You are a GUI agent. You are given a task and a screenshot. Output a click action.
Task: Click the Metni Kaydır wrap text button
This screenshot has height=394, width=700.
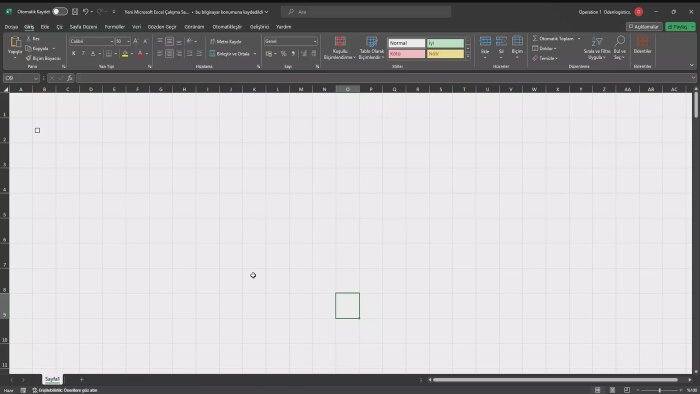click(225, 41)
